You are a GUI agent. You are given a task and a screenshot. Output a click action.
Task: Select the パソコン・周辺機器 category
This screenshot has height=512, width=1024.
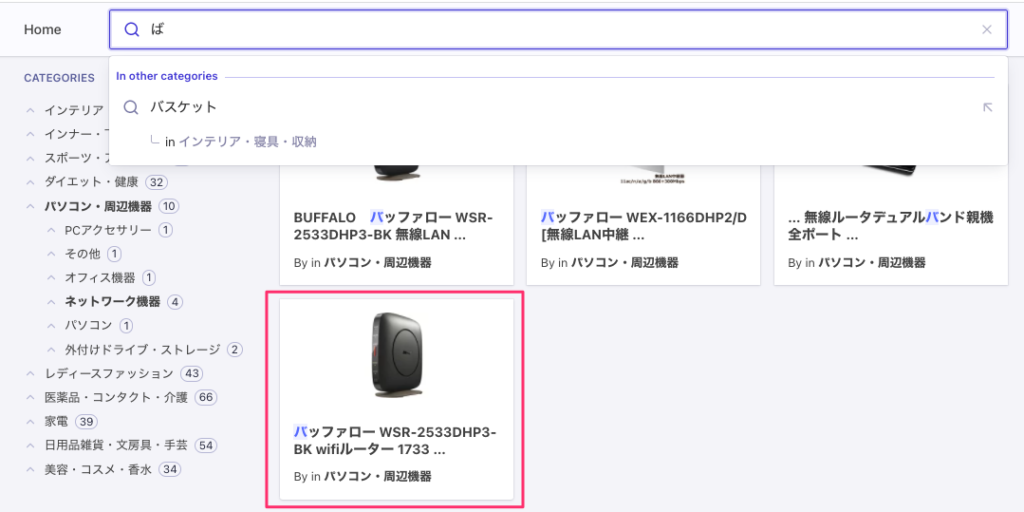pyautogui.click(x=98, y=206)
